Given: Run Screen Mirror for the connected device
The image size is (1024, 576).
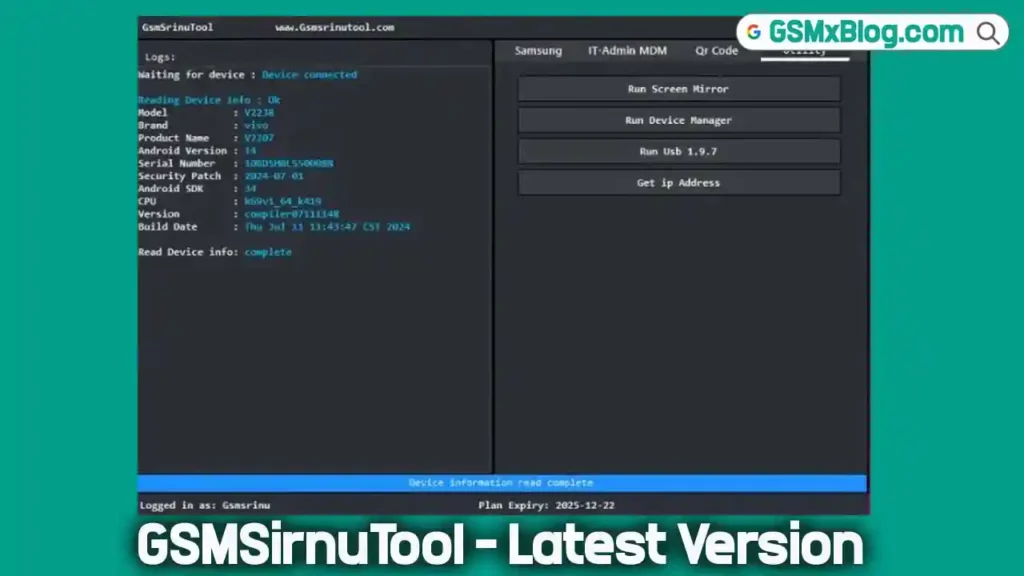Looking at the screenshot, I should click(678, 88).
